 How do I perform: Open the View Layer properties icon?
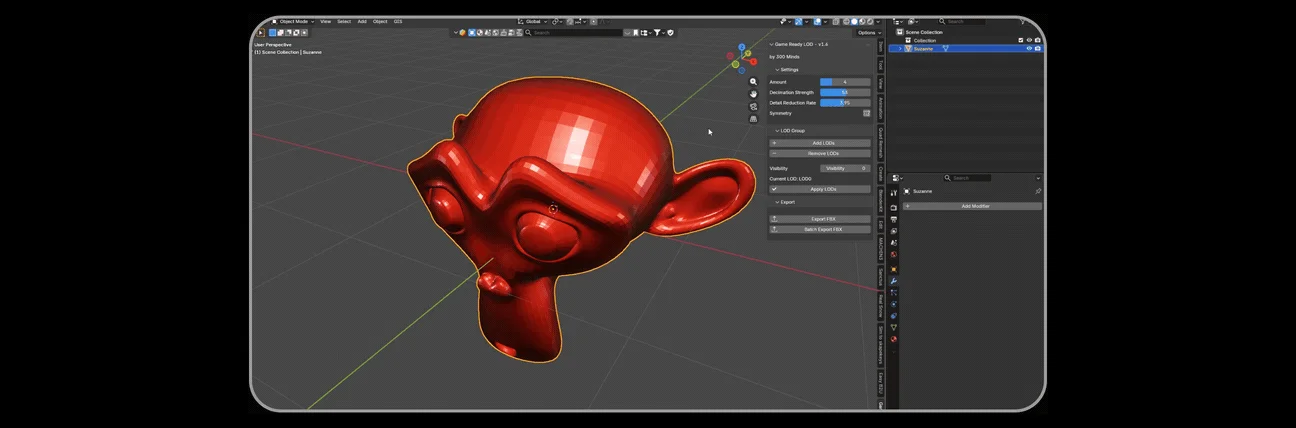click(x=893, y=231)
